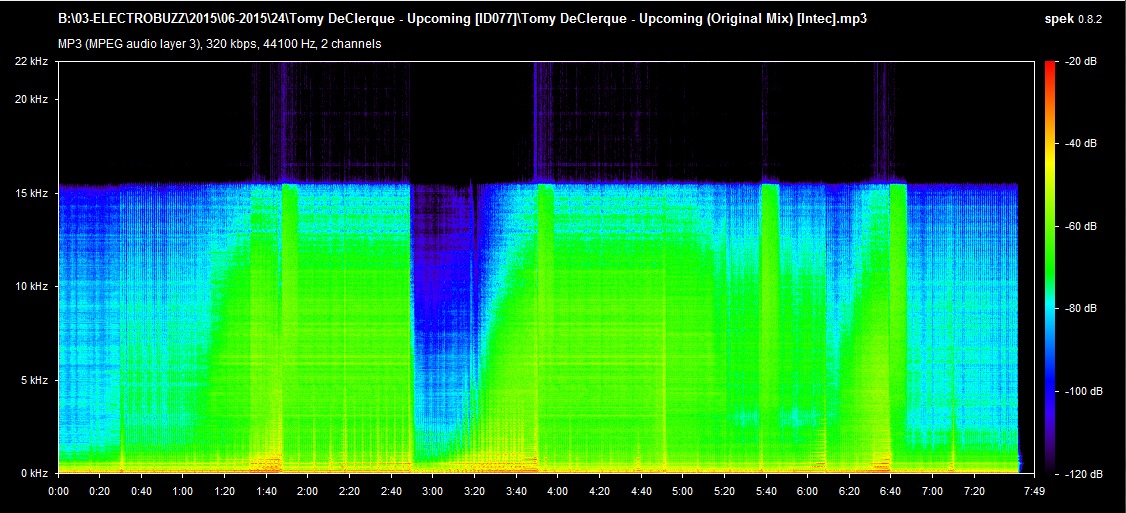1126x513 pixels.
Task: Click the 6:40 time axis label
Action: tap(891, 491)
